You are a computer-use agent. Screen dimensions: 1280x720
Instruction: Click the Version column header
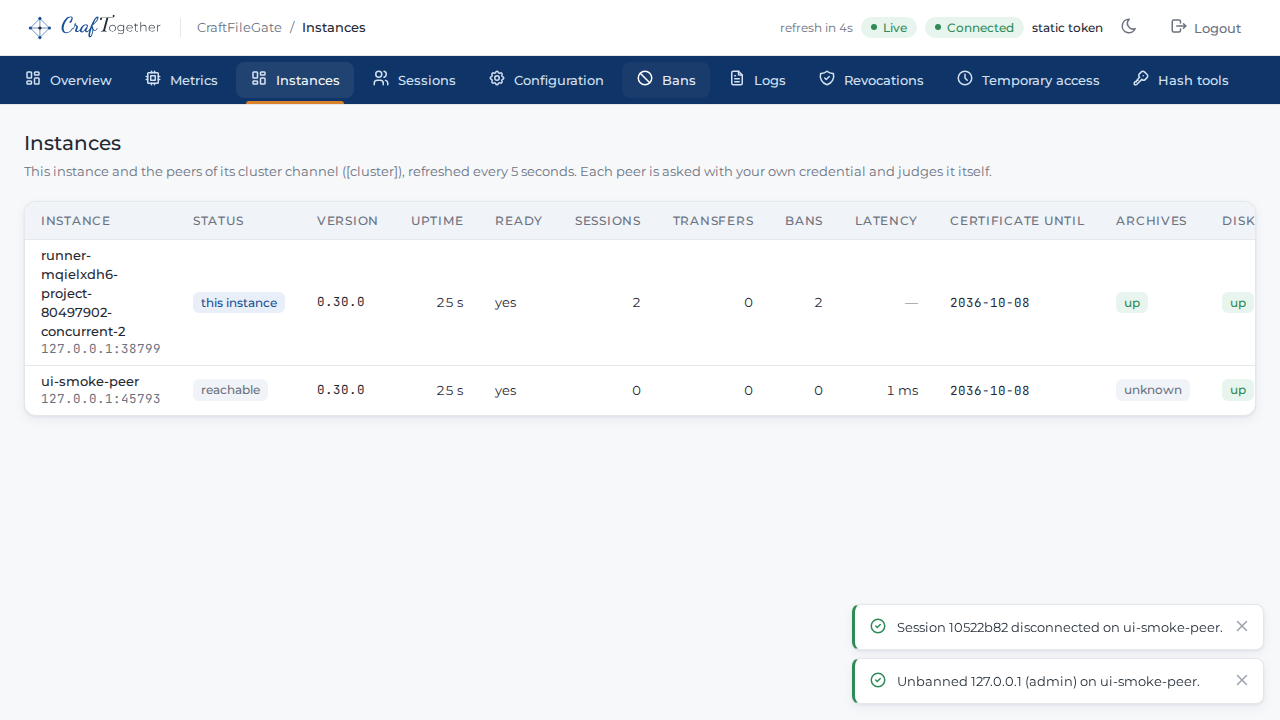click(348, 221)
